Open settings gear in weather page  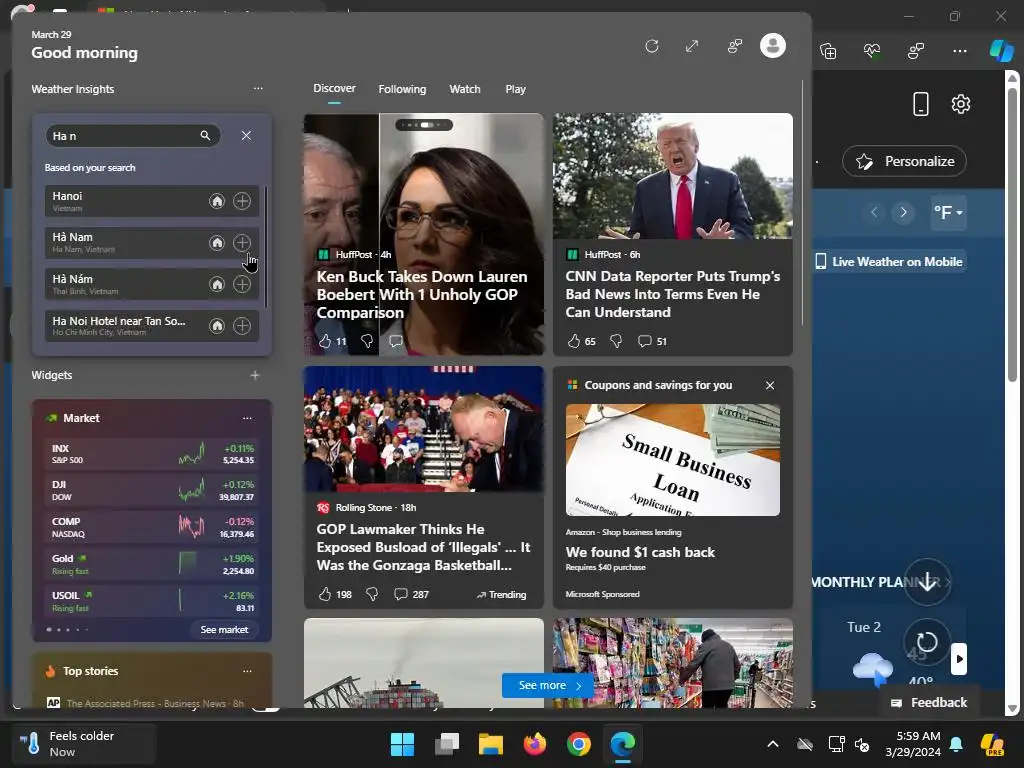(x=961, y=104)
